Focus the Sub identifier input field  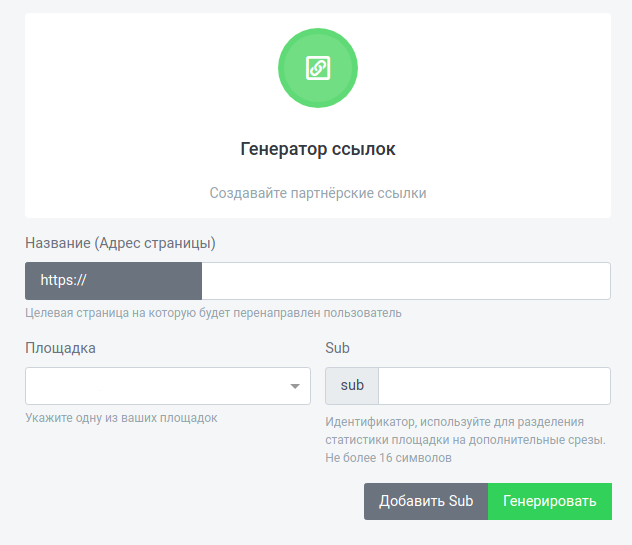(494, 386)
